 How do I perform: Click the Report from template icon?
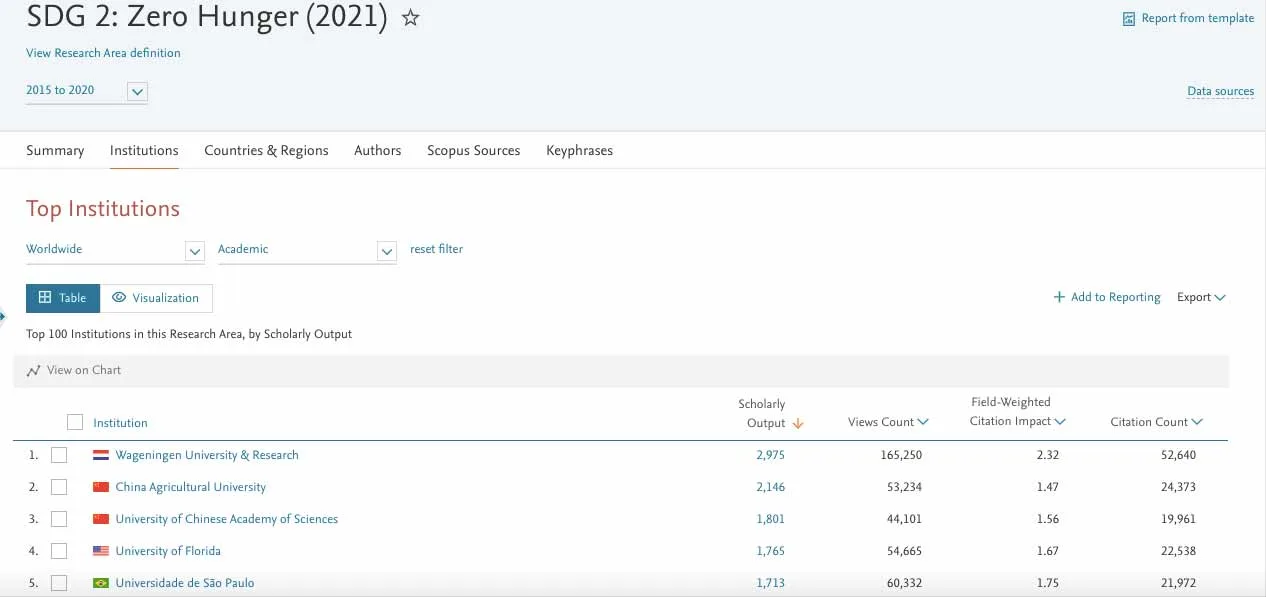point(1129,18)
